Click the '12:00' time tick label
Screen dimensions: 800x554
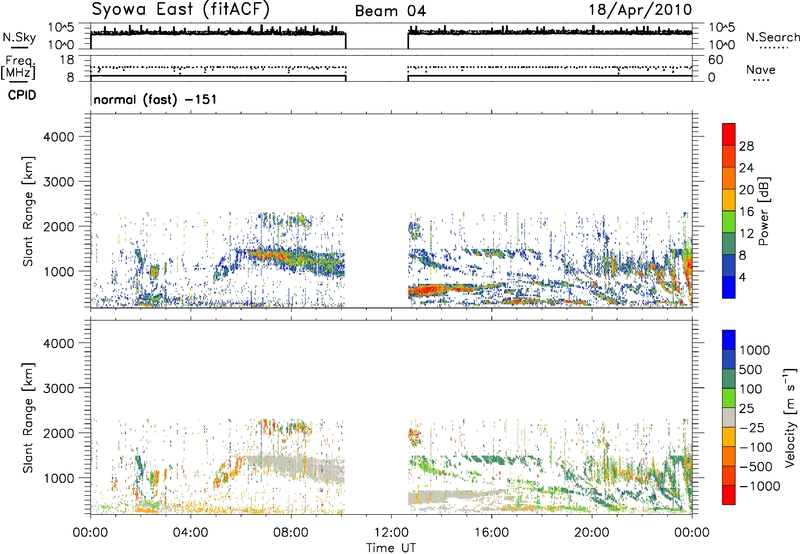(x=391, y=533)
